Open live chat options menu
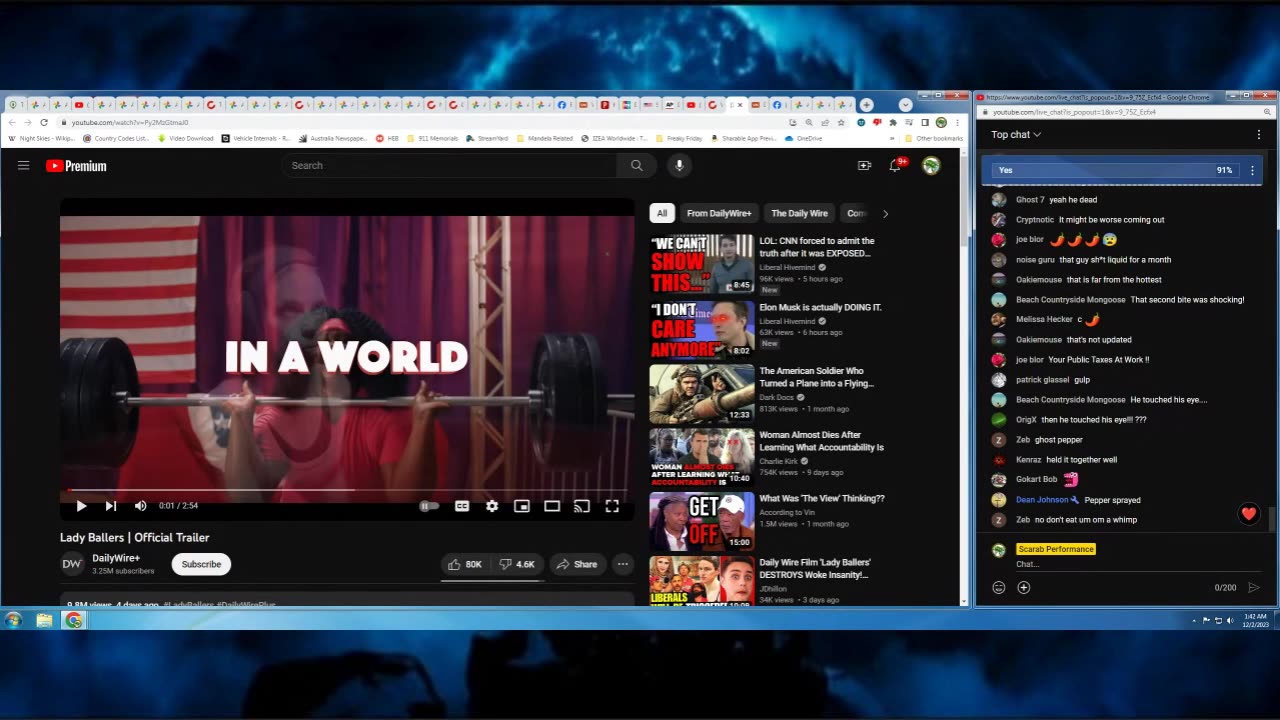 tap(1259, 134)
